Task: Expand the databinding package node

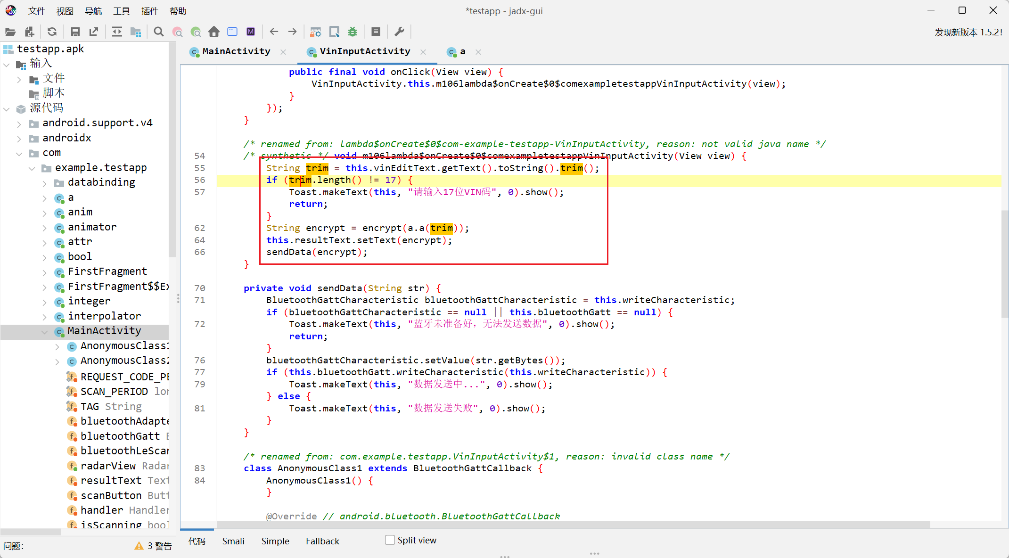Action: (x=45, y=183)
